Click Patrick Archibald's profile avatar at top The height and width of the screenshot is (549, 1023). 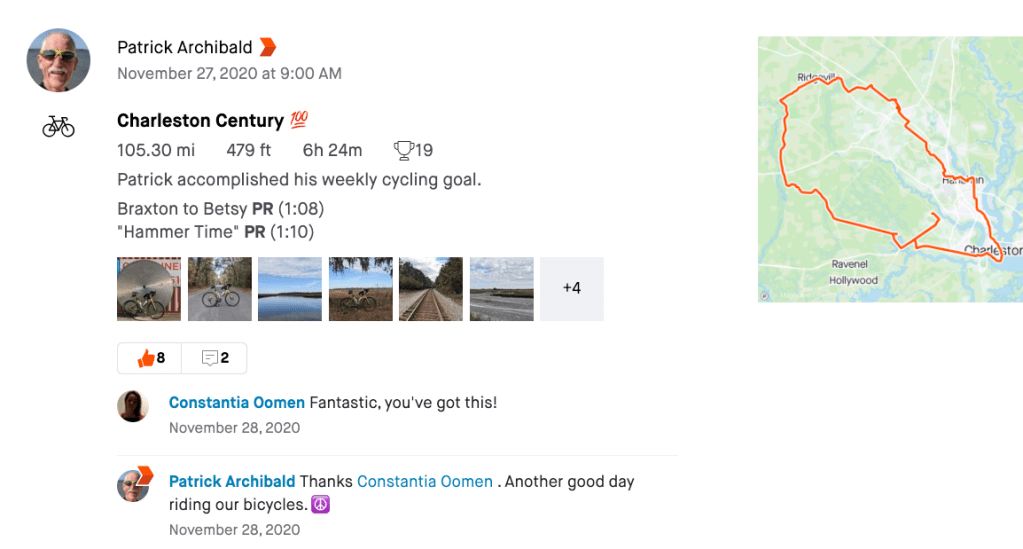(58, 60)
